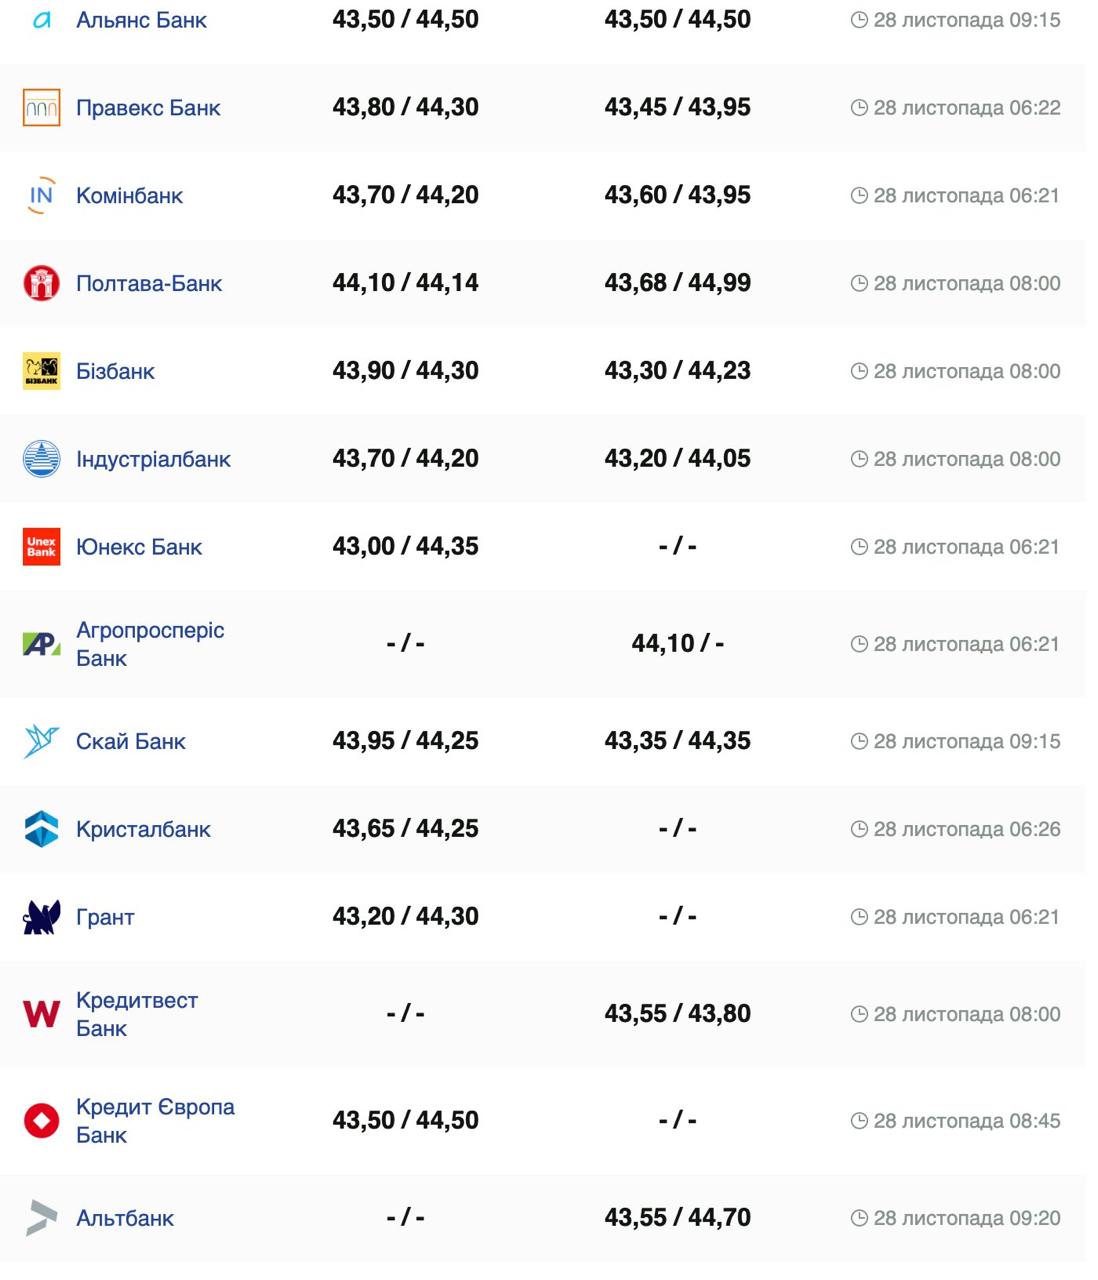Image resolution: width=1098 pixels, height=1280 pixels.
Task: Click the yellow Бізбанк logo
Action: (42, 371)
